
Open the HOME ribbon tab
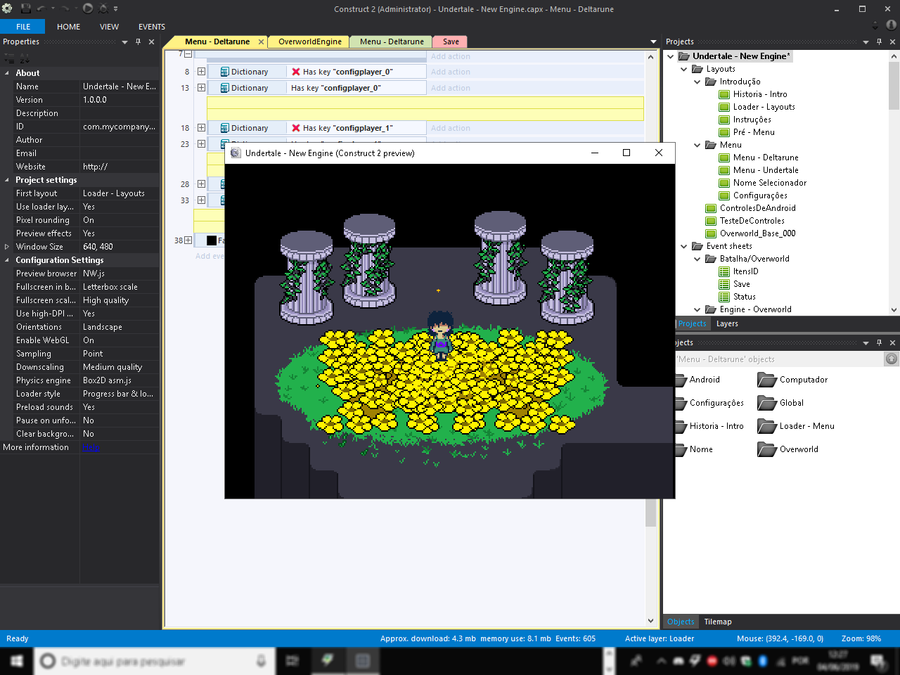point(68,26)
